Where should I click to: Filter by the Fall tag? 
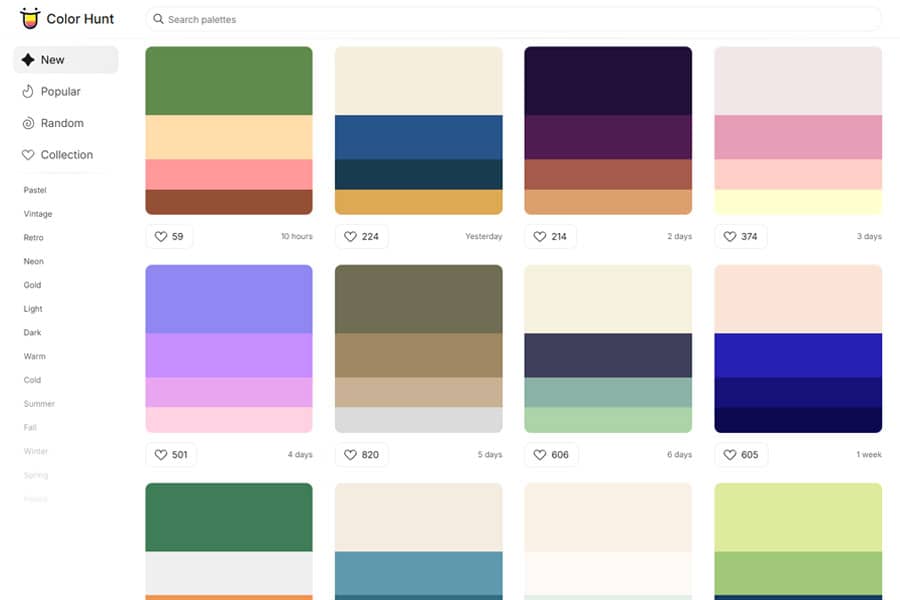(30, 428)
